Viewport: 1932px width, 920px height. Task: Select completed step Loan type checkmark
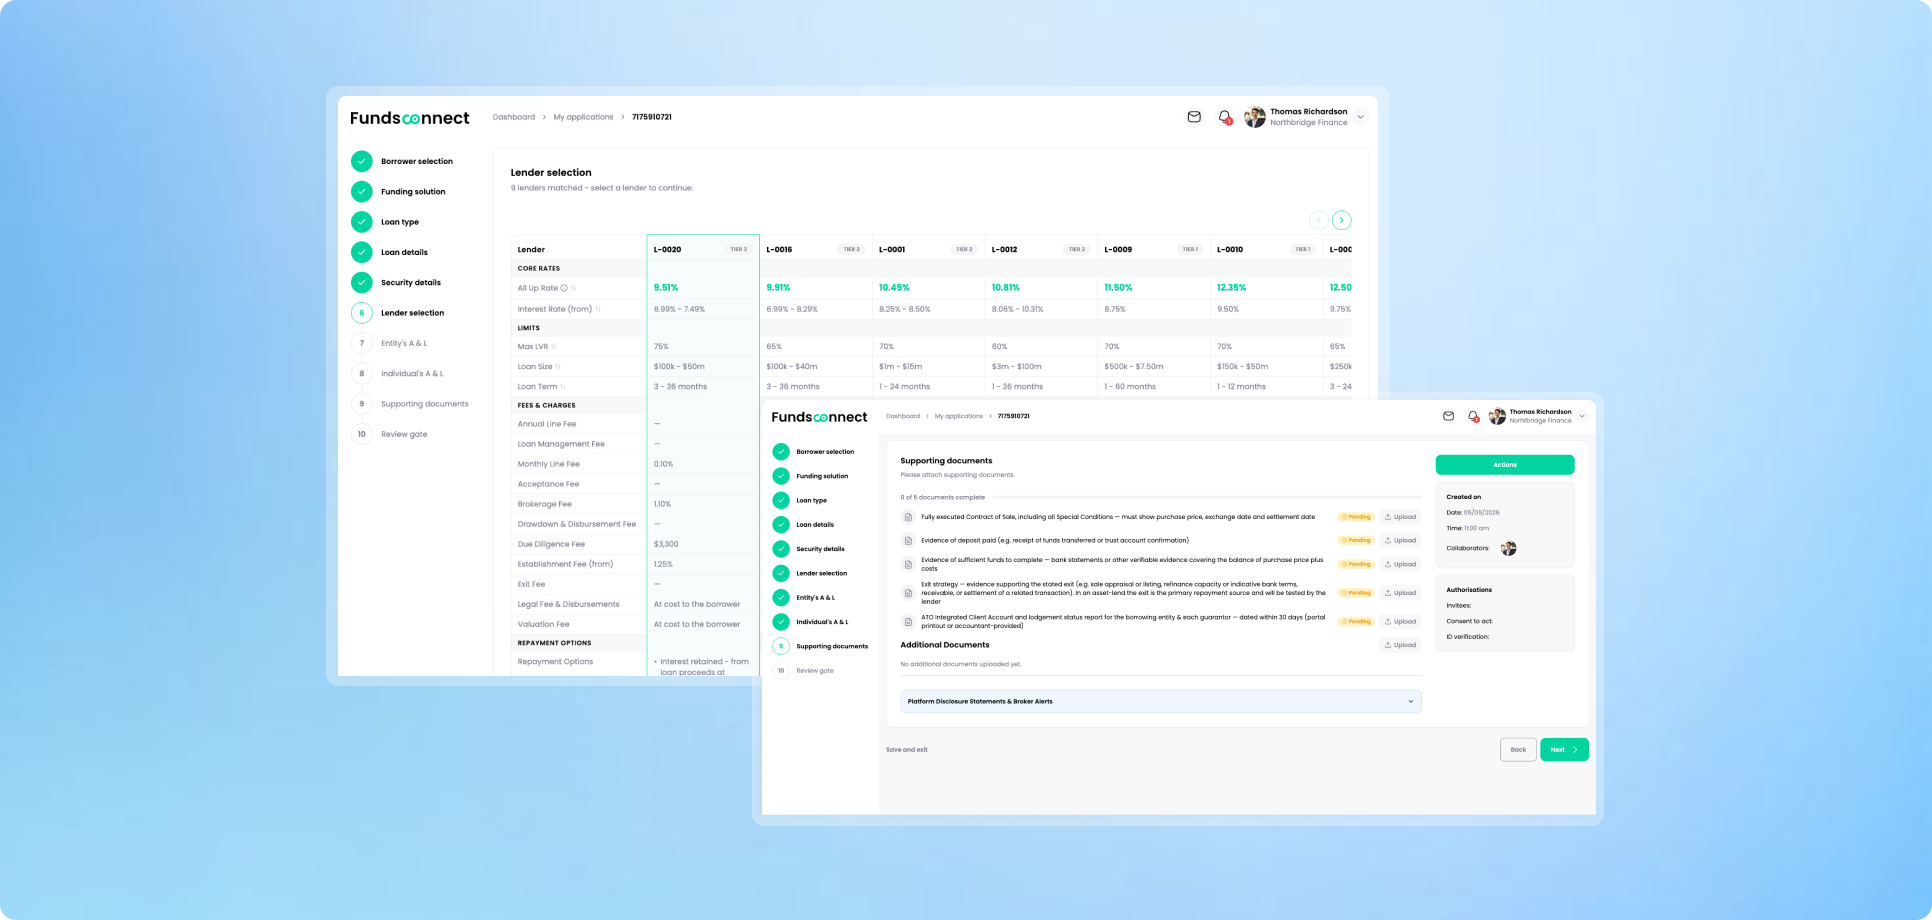362,222
